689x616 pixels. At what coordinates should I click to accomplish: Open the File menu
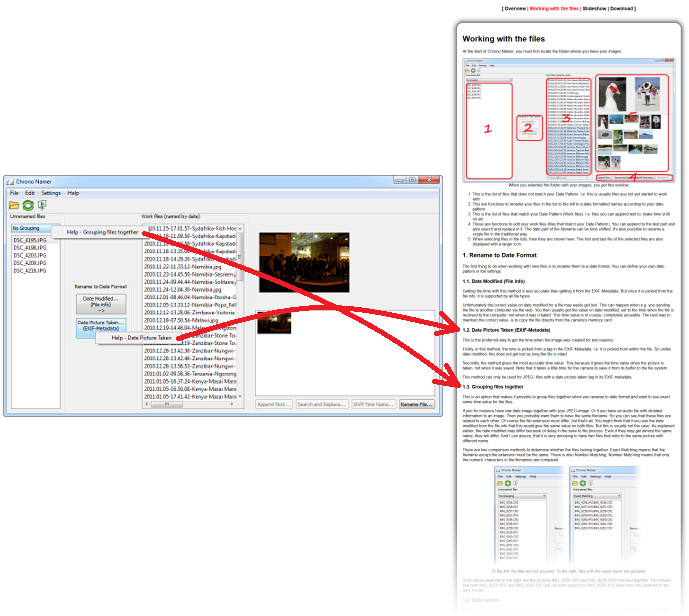click(14, 193)
